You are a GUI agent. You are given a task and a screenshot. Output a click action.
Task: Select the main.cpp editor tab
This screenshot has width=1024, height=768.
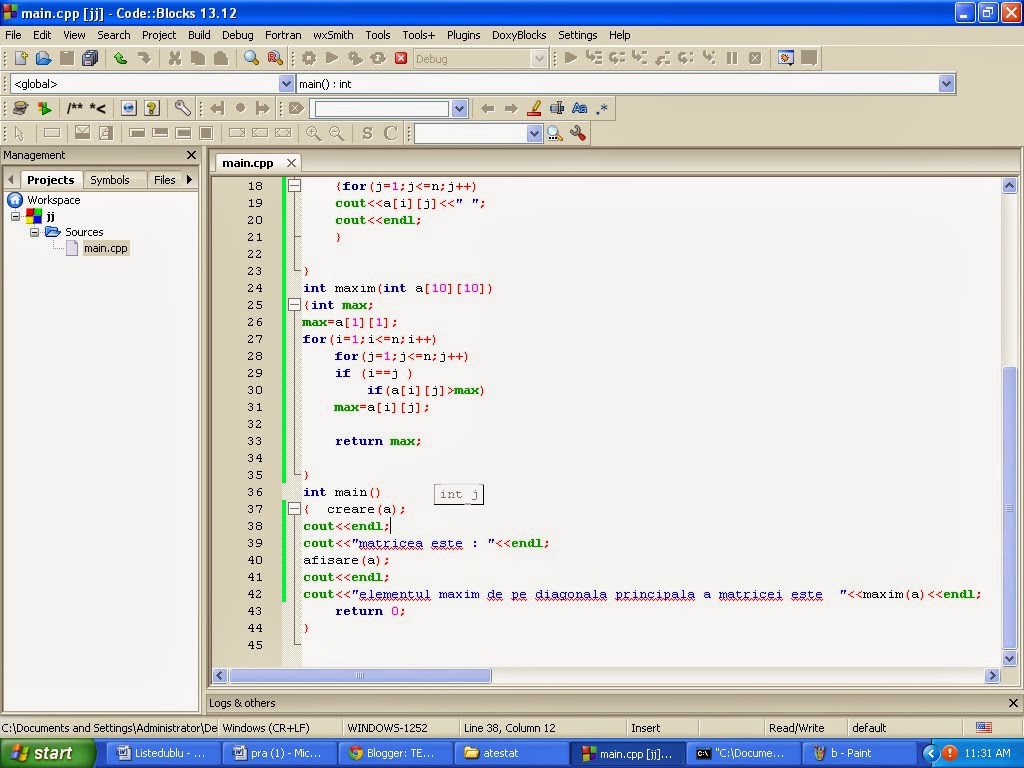pyautogui.click(x=248, y=163)
